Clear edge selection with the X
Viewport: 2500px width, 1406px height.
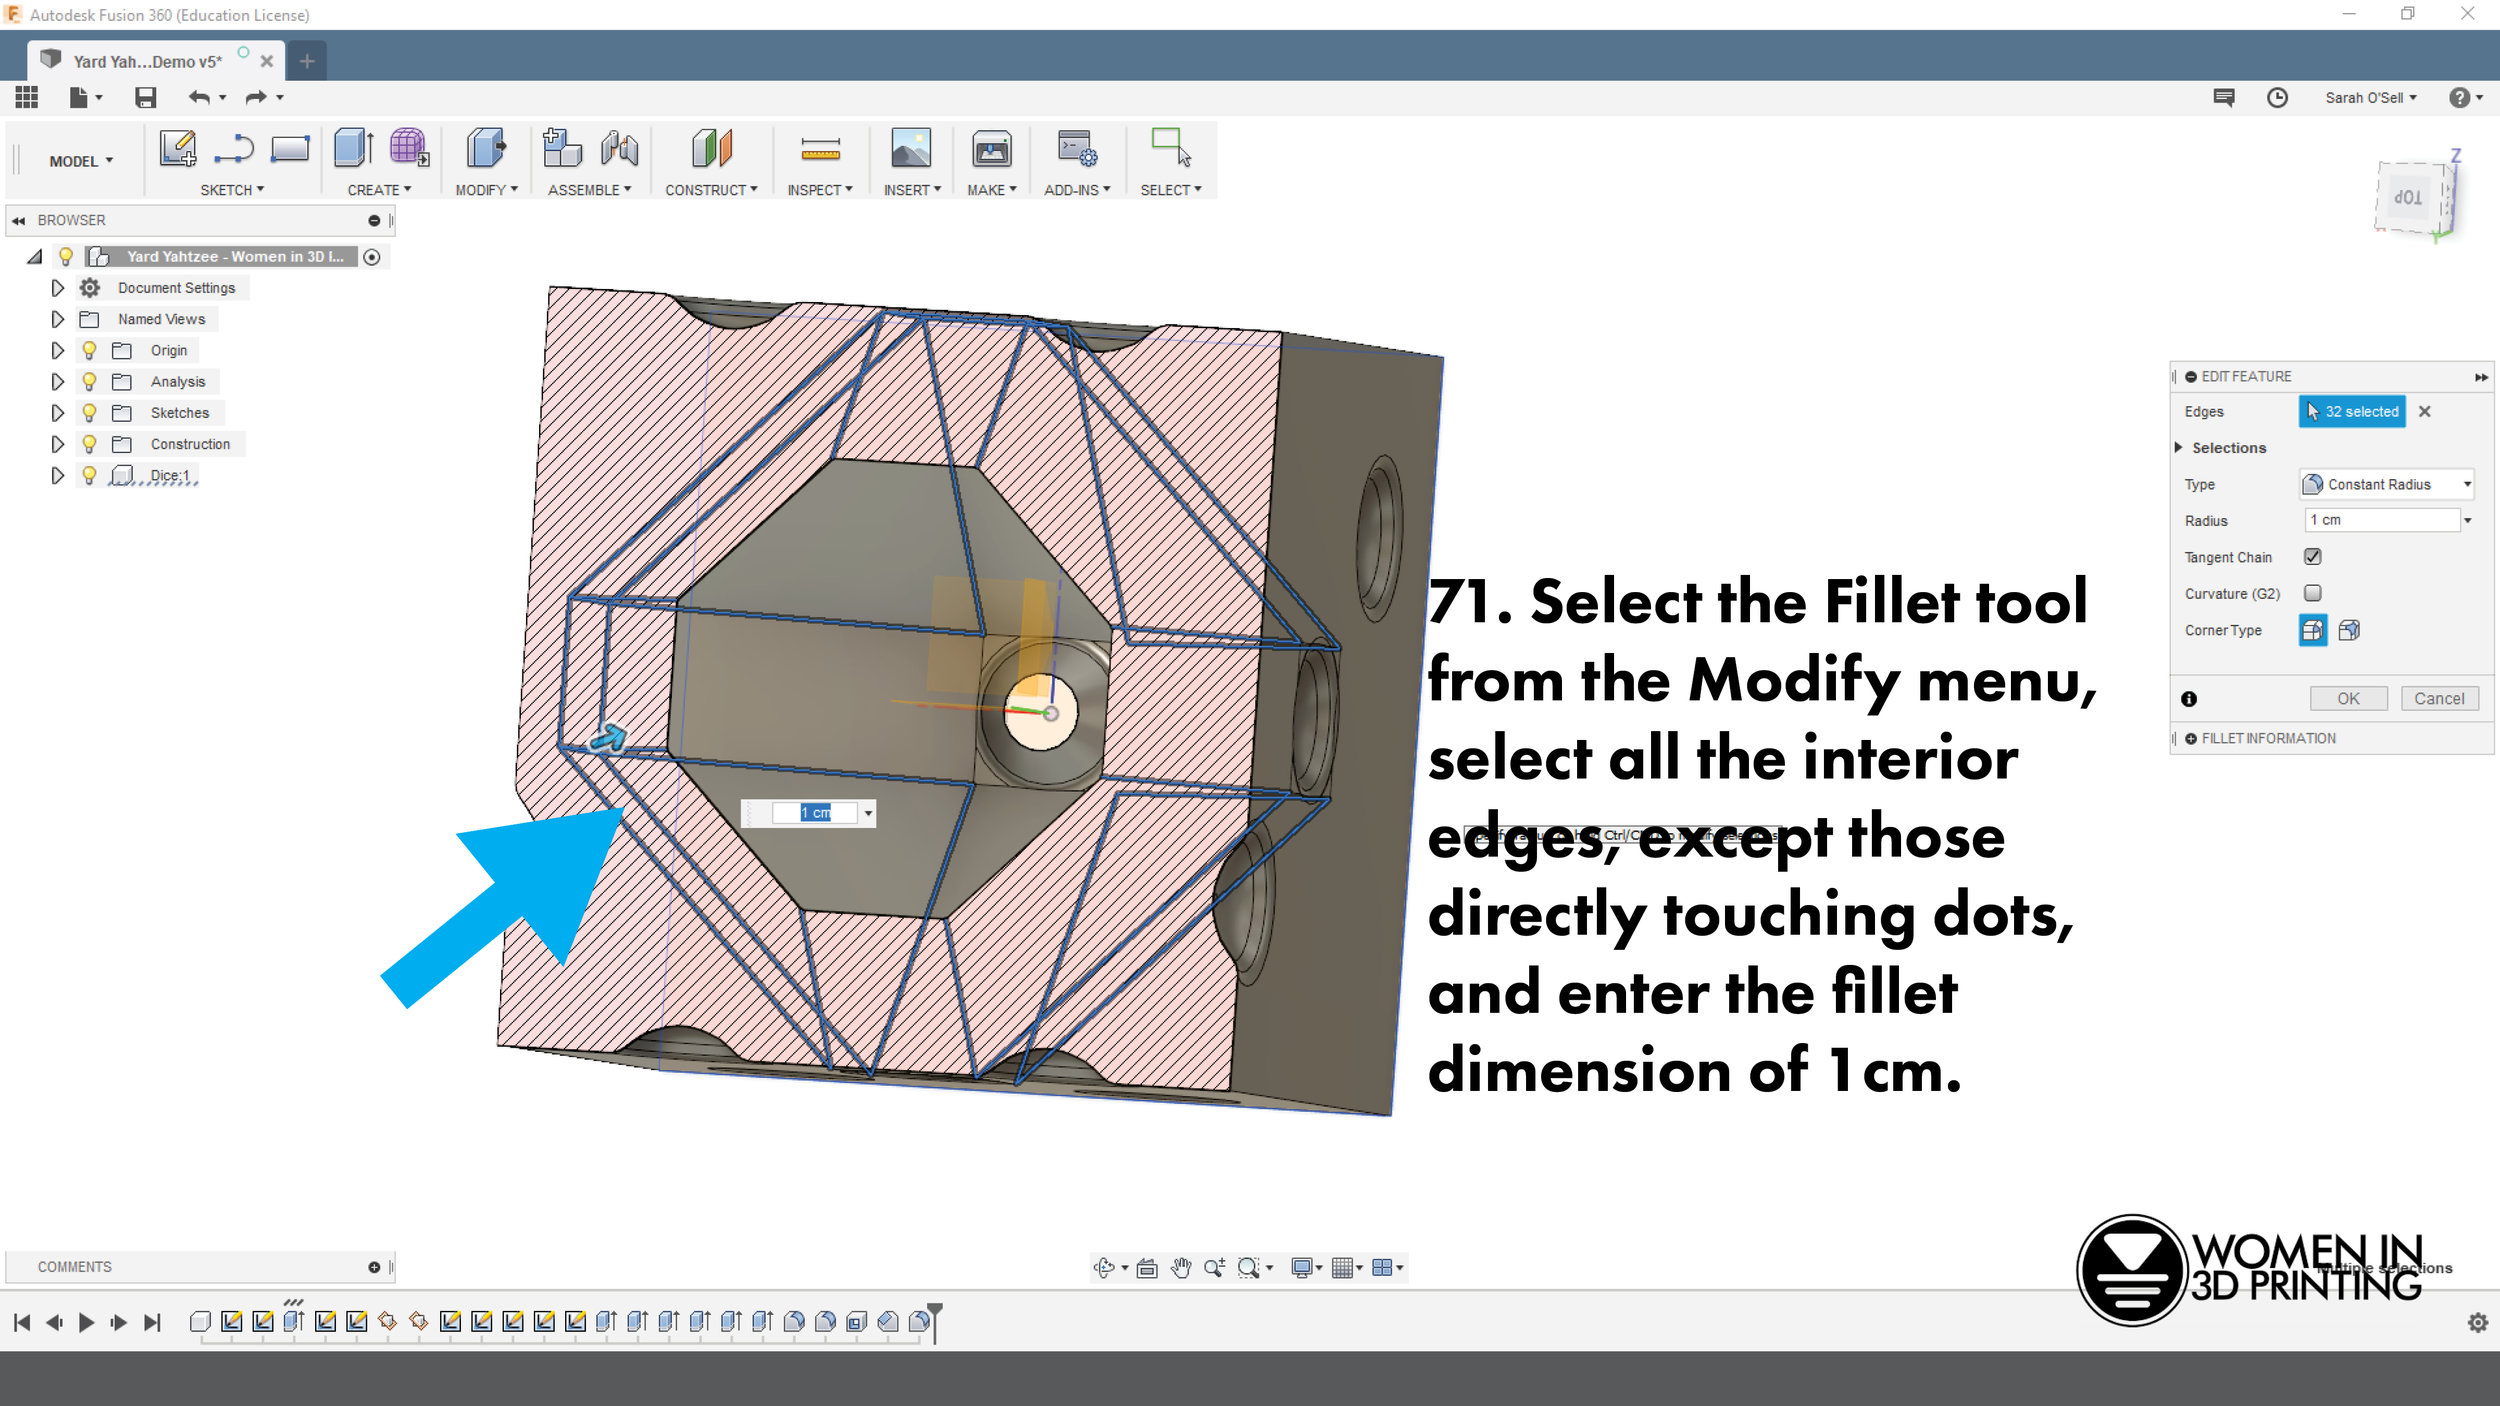(x=2425, y=411)
